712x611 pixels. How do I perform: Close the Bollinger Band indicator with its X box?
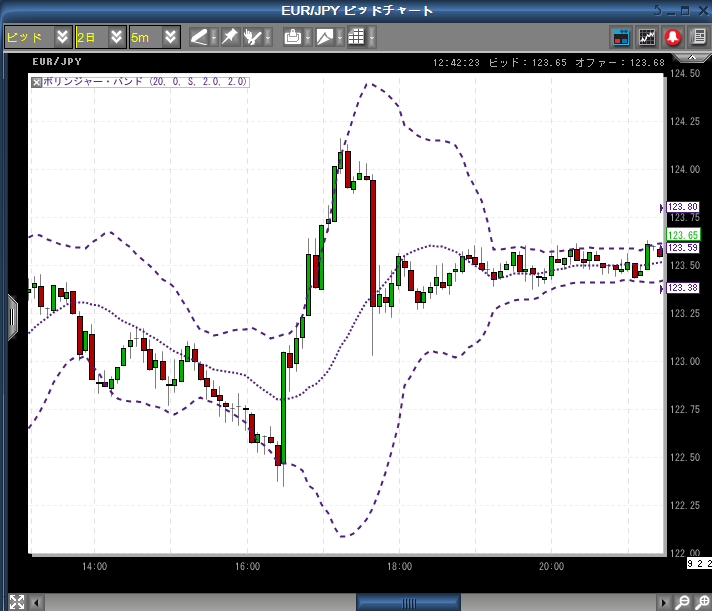click(x=37, y=82)
